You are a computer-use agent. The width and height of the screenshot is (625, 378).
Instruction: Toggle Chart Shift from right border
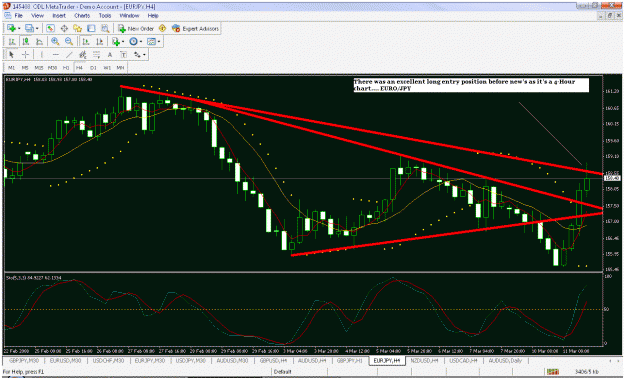[99, 41]
